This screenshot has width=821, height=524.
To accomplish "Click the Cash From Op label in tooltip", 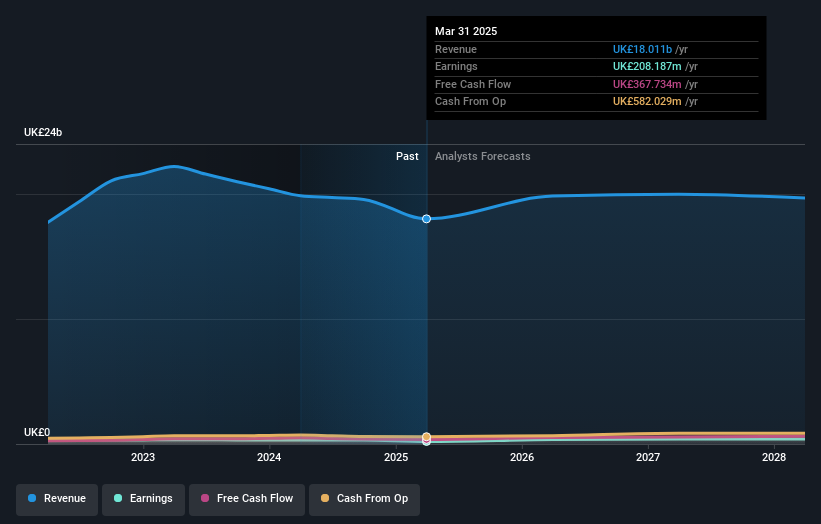I will tap(470, 102).
